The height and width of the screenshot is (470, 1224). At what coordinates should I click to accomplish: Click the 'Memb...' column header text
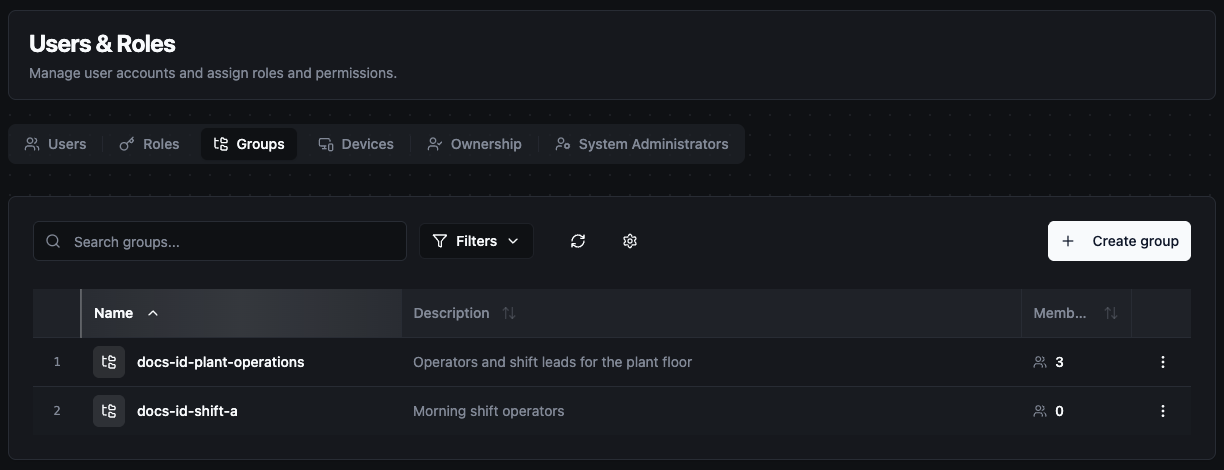point(1060,313)
